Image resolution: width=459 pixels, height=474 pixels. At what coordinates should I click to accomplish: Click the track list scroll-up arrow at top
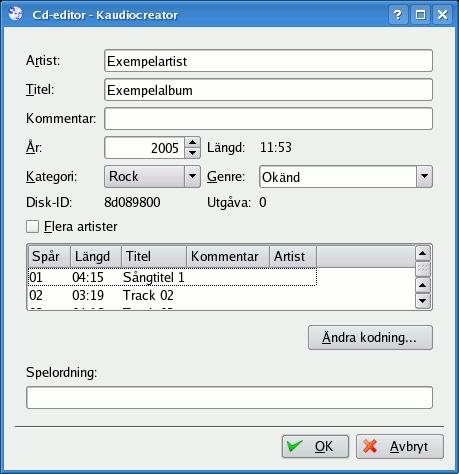pyautogui.click(x=422, y=254)
